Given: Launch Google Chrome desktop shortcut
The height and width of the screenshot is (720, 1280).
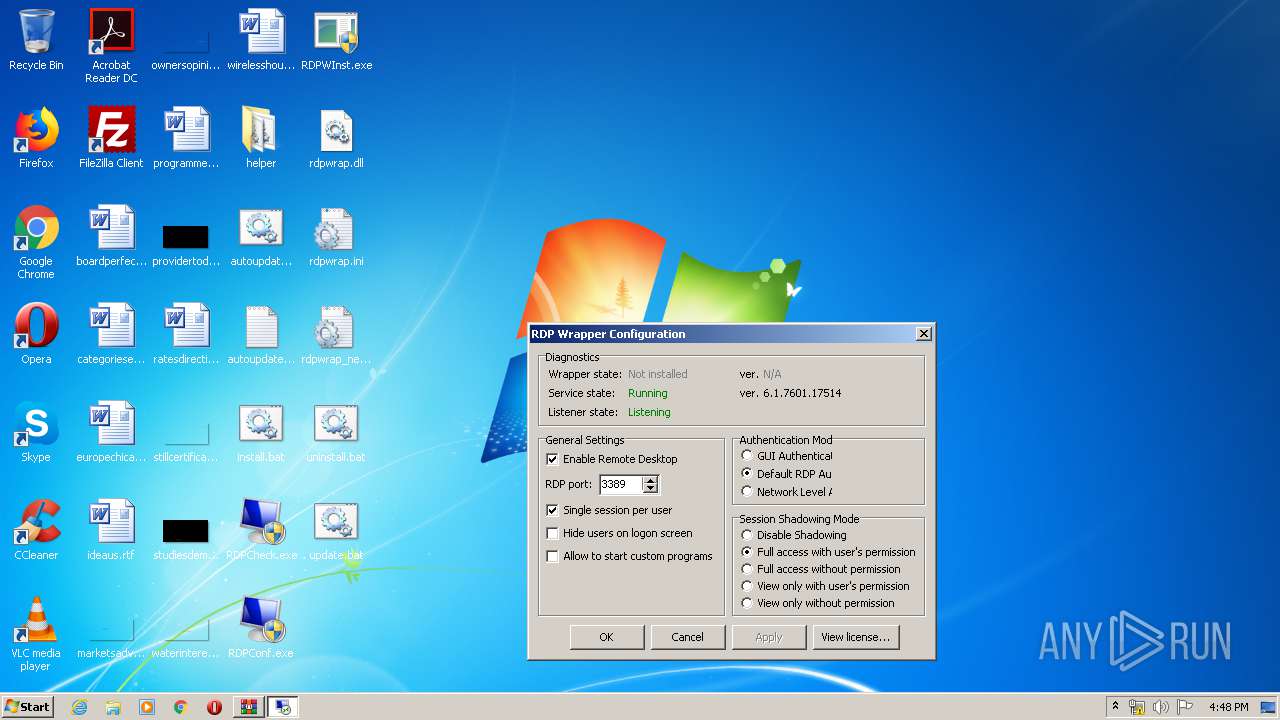Looking at the screenshot, I should 36,242.
